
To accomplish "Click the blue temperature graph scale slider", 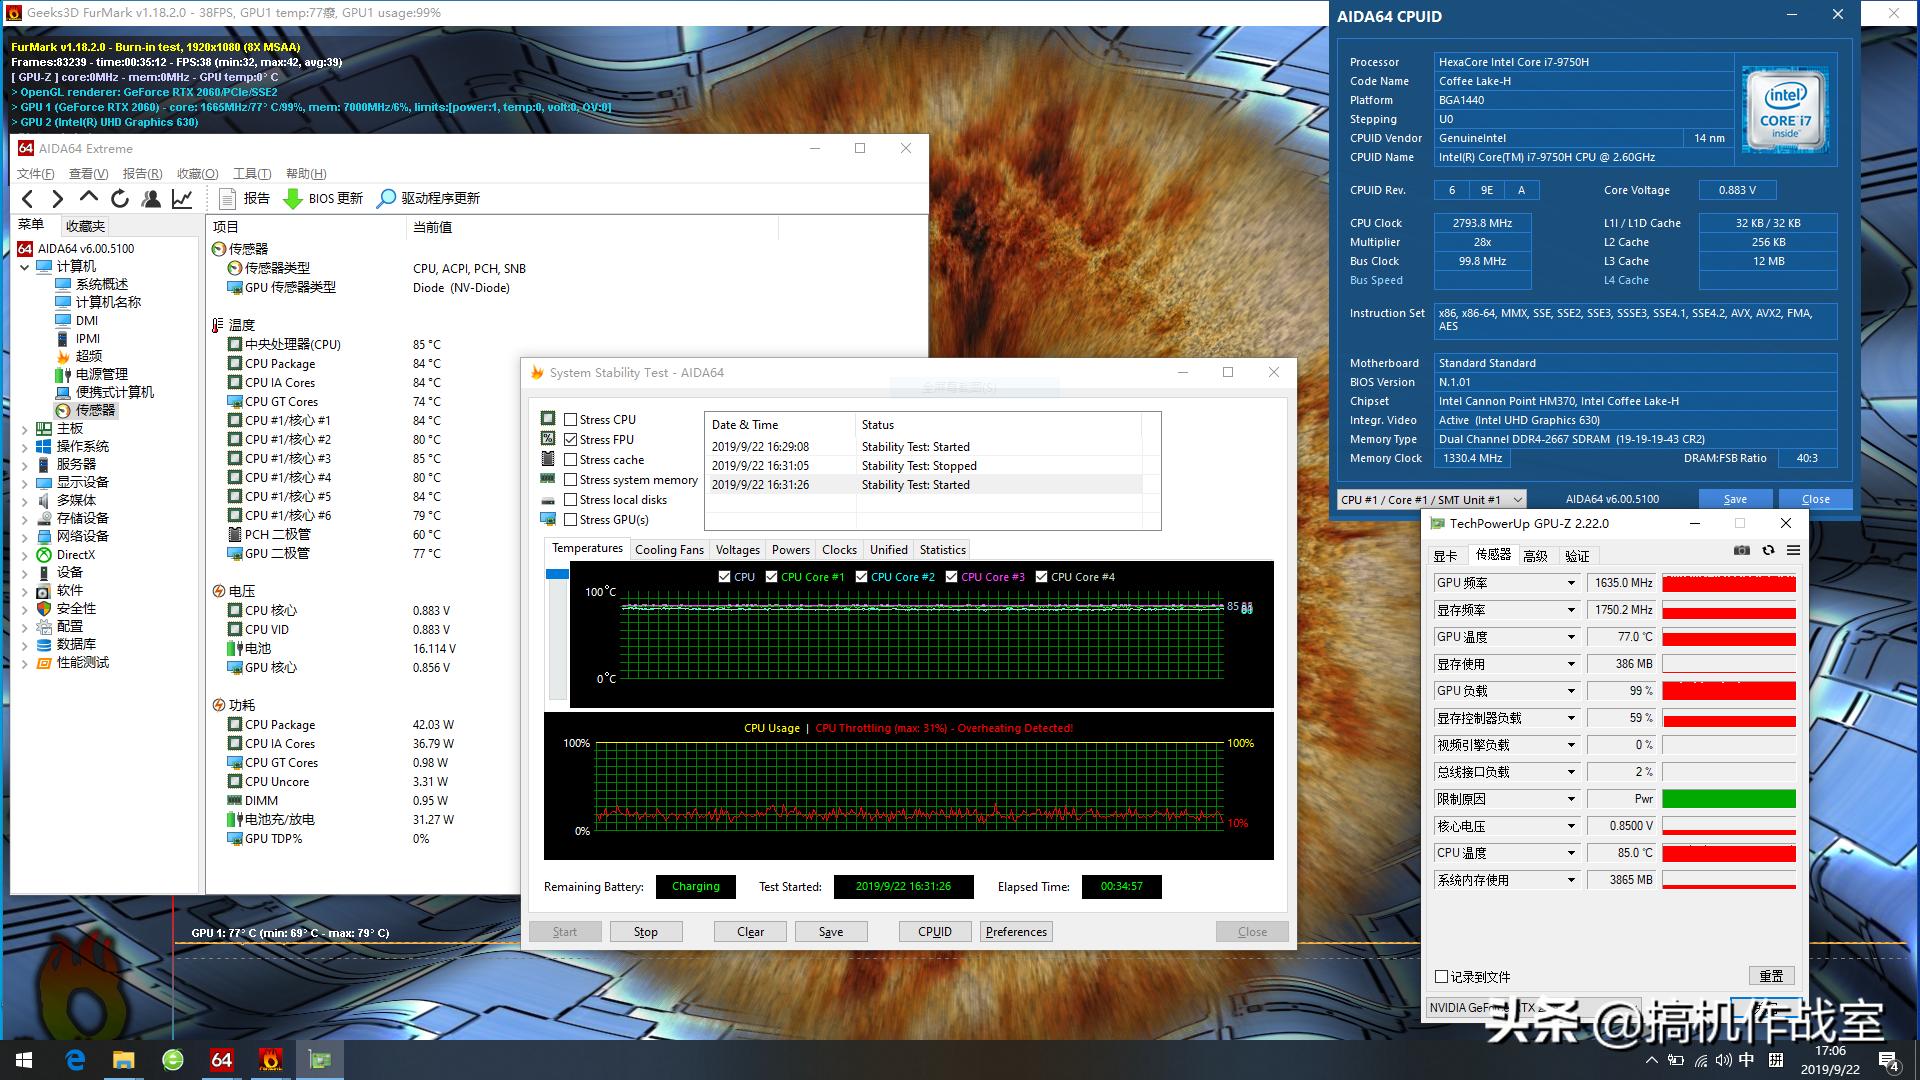I will coord(557,575).
